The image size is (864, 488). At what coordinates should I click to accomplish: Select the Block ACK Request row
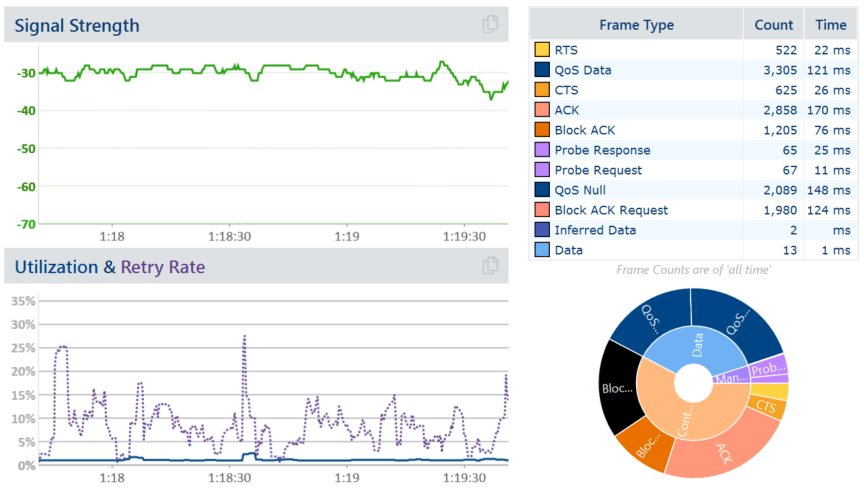[x=690, y=210]
